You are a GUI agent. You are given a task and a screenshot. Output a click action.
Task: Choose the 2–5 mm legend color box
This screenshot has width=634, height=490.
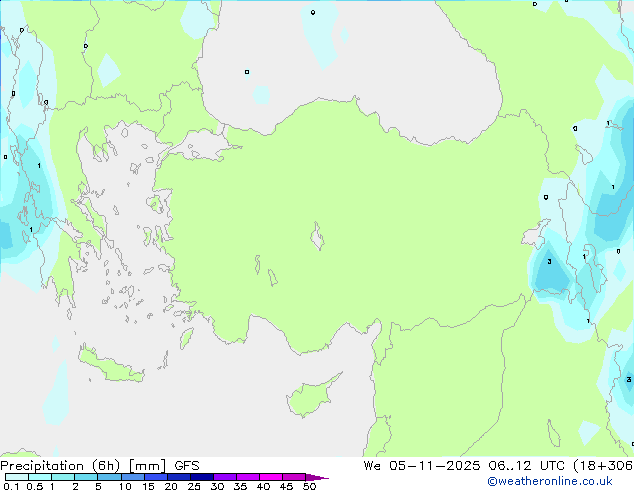(x=86, y=477)
